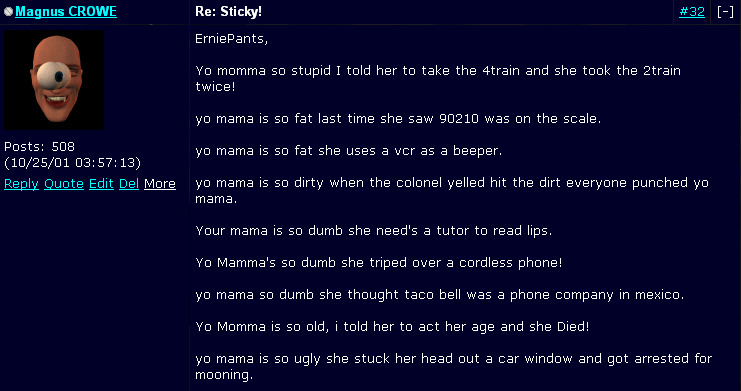The width and height of the screenshot is (741, 391).
Task: Click the 4train joke line
Action: click(x=438, y=78)
